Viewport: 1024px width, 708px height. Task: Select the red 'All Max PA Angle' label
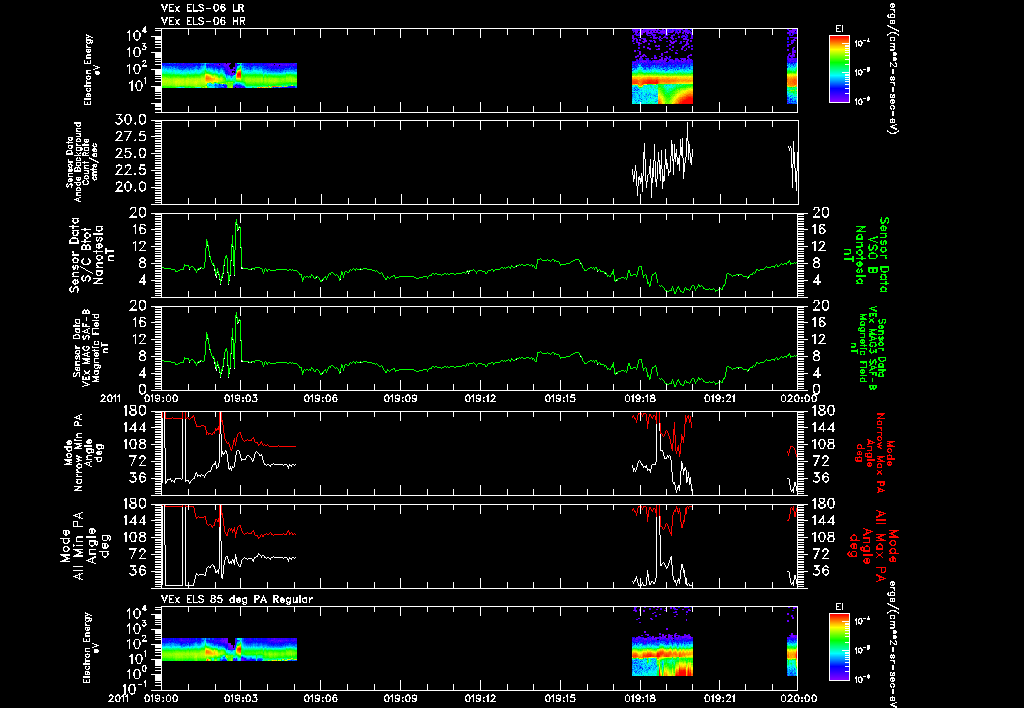coord(872,545)
